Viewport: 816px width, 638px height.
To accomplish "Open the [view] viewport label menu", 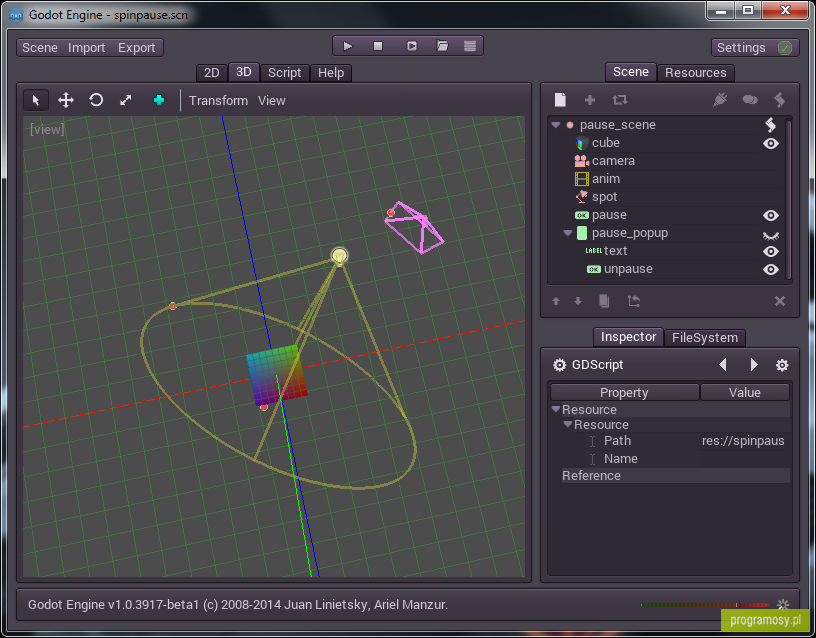I will (47, 129).
